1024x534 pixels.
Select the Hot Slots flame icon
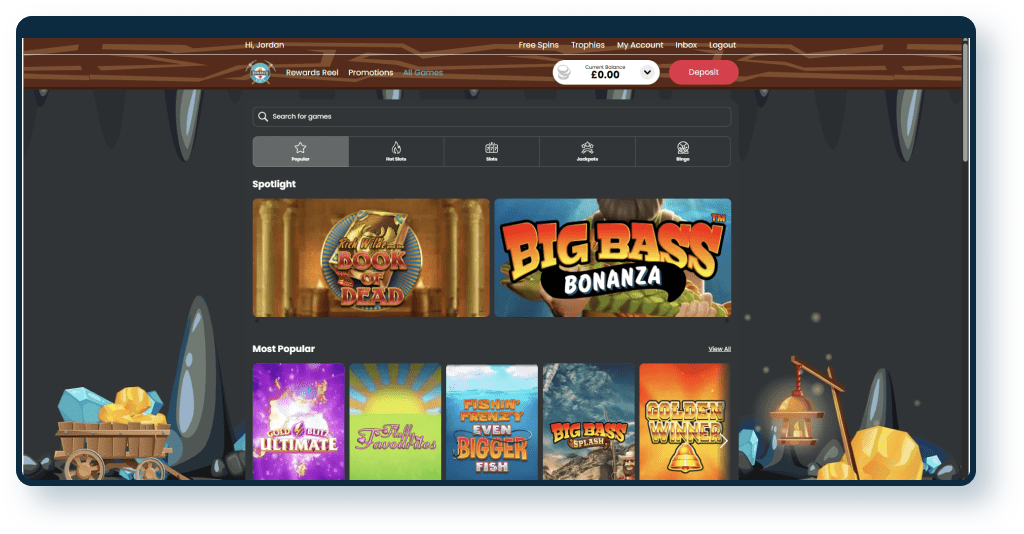(x=396, y=148)
